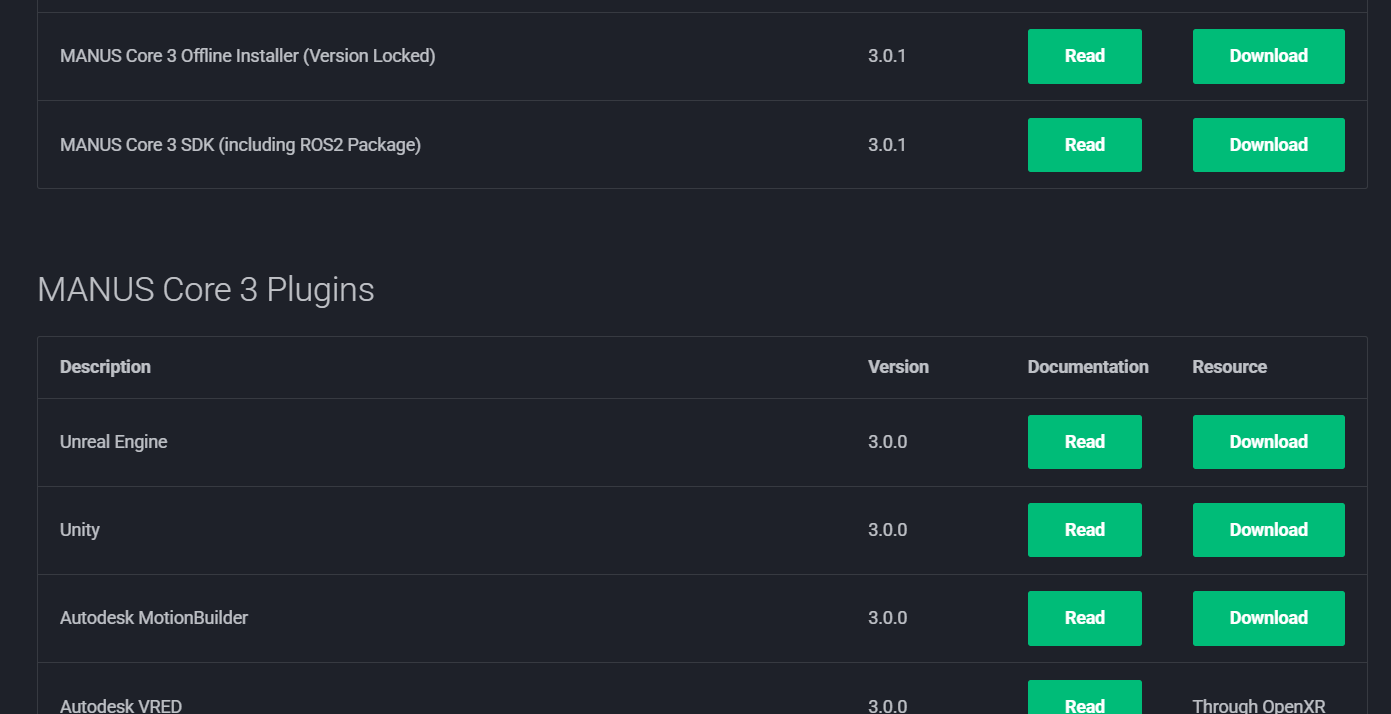Open the Unity plugin Read button

[x=1084, y=530]
